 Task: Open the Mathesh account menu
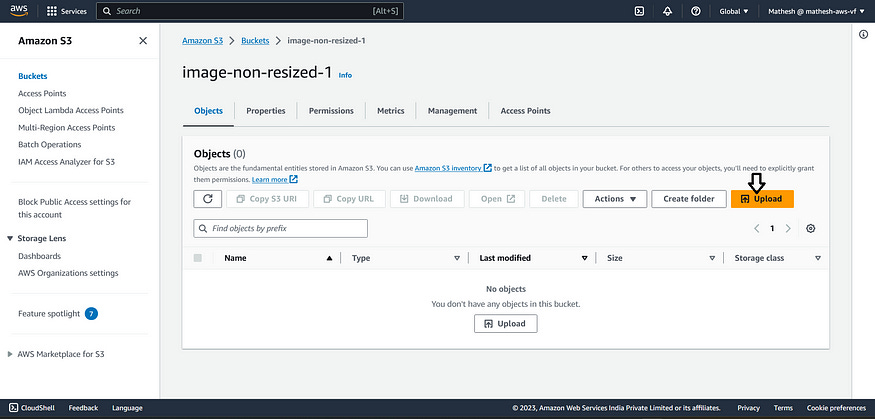[815, 11]
